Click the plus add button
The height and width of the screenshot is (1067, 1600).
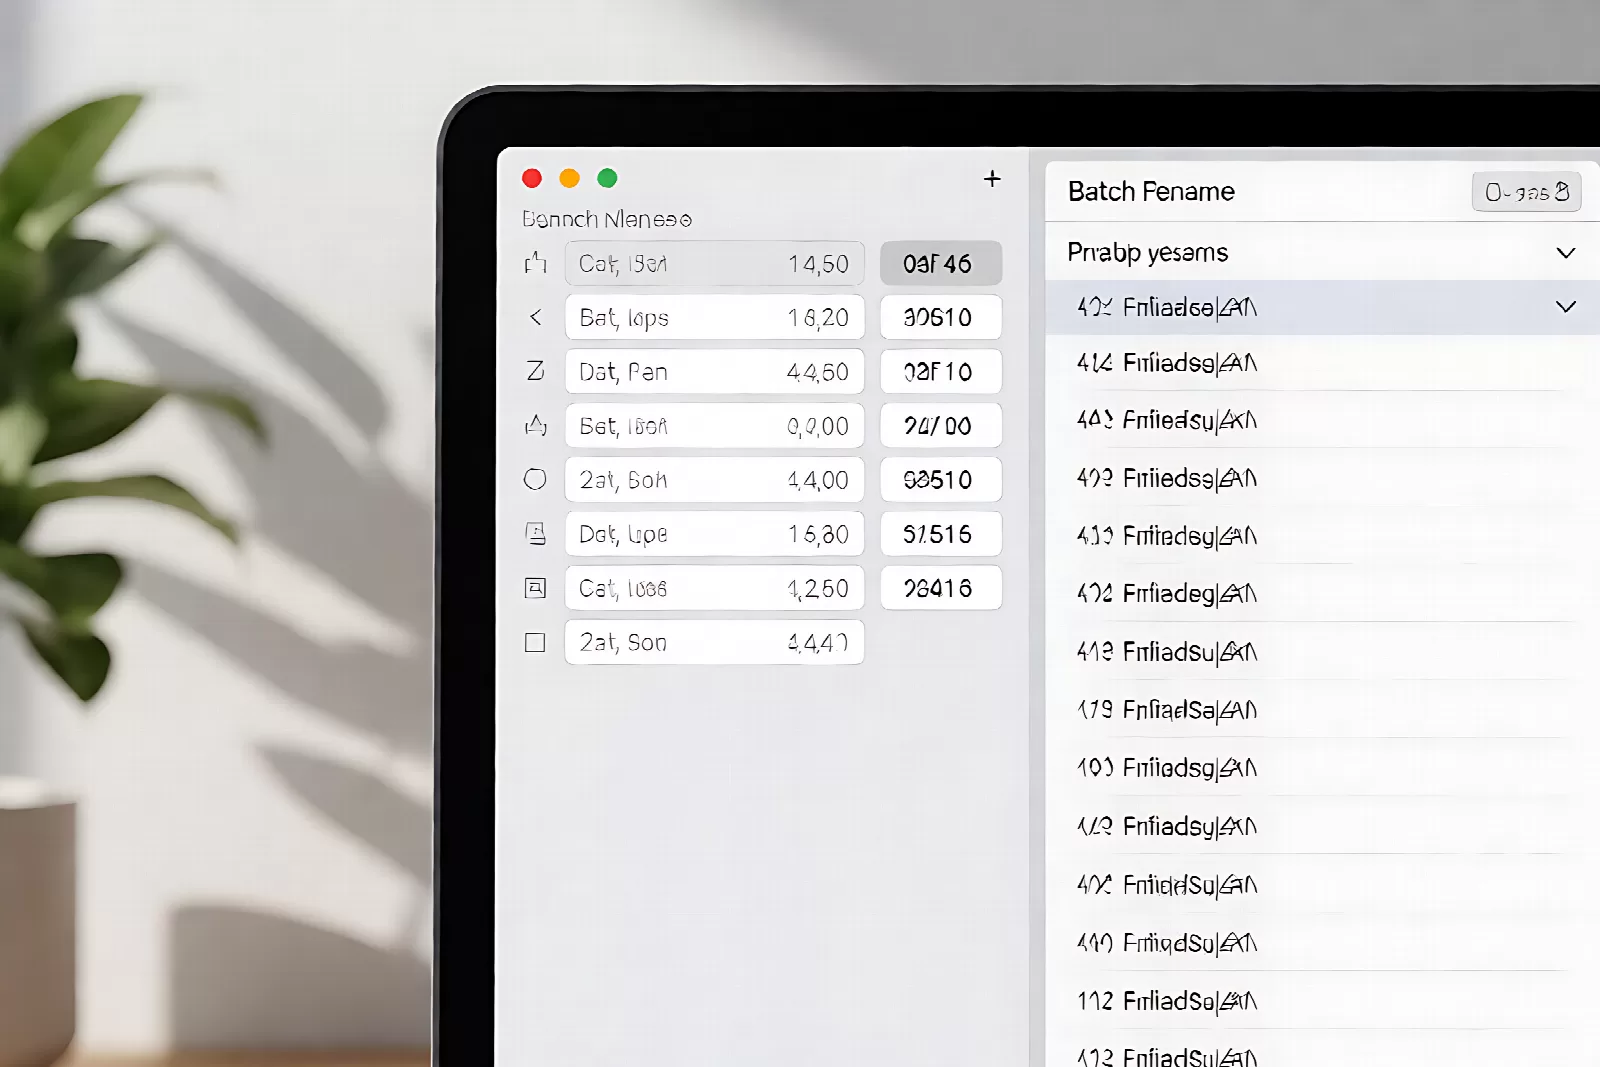[x=992, y=179]
